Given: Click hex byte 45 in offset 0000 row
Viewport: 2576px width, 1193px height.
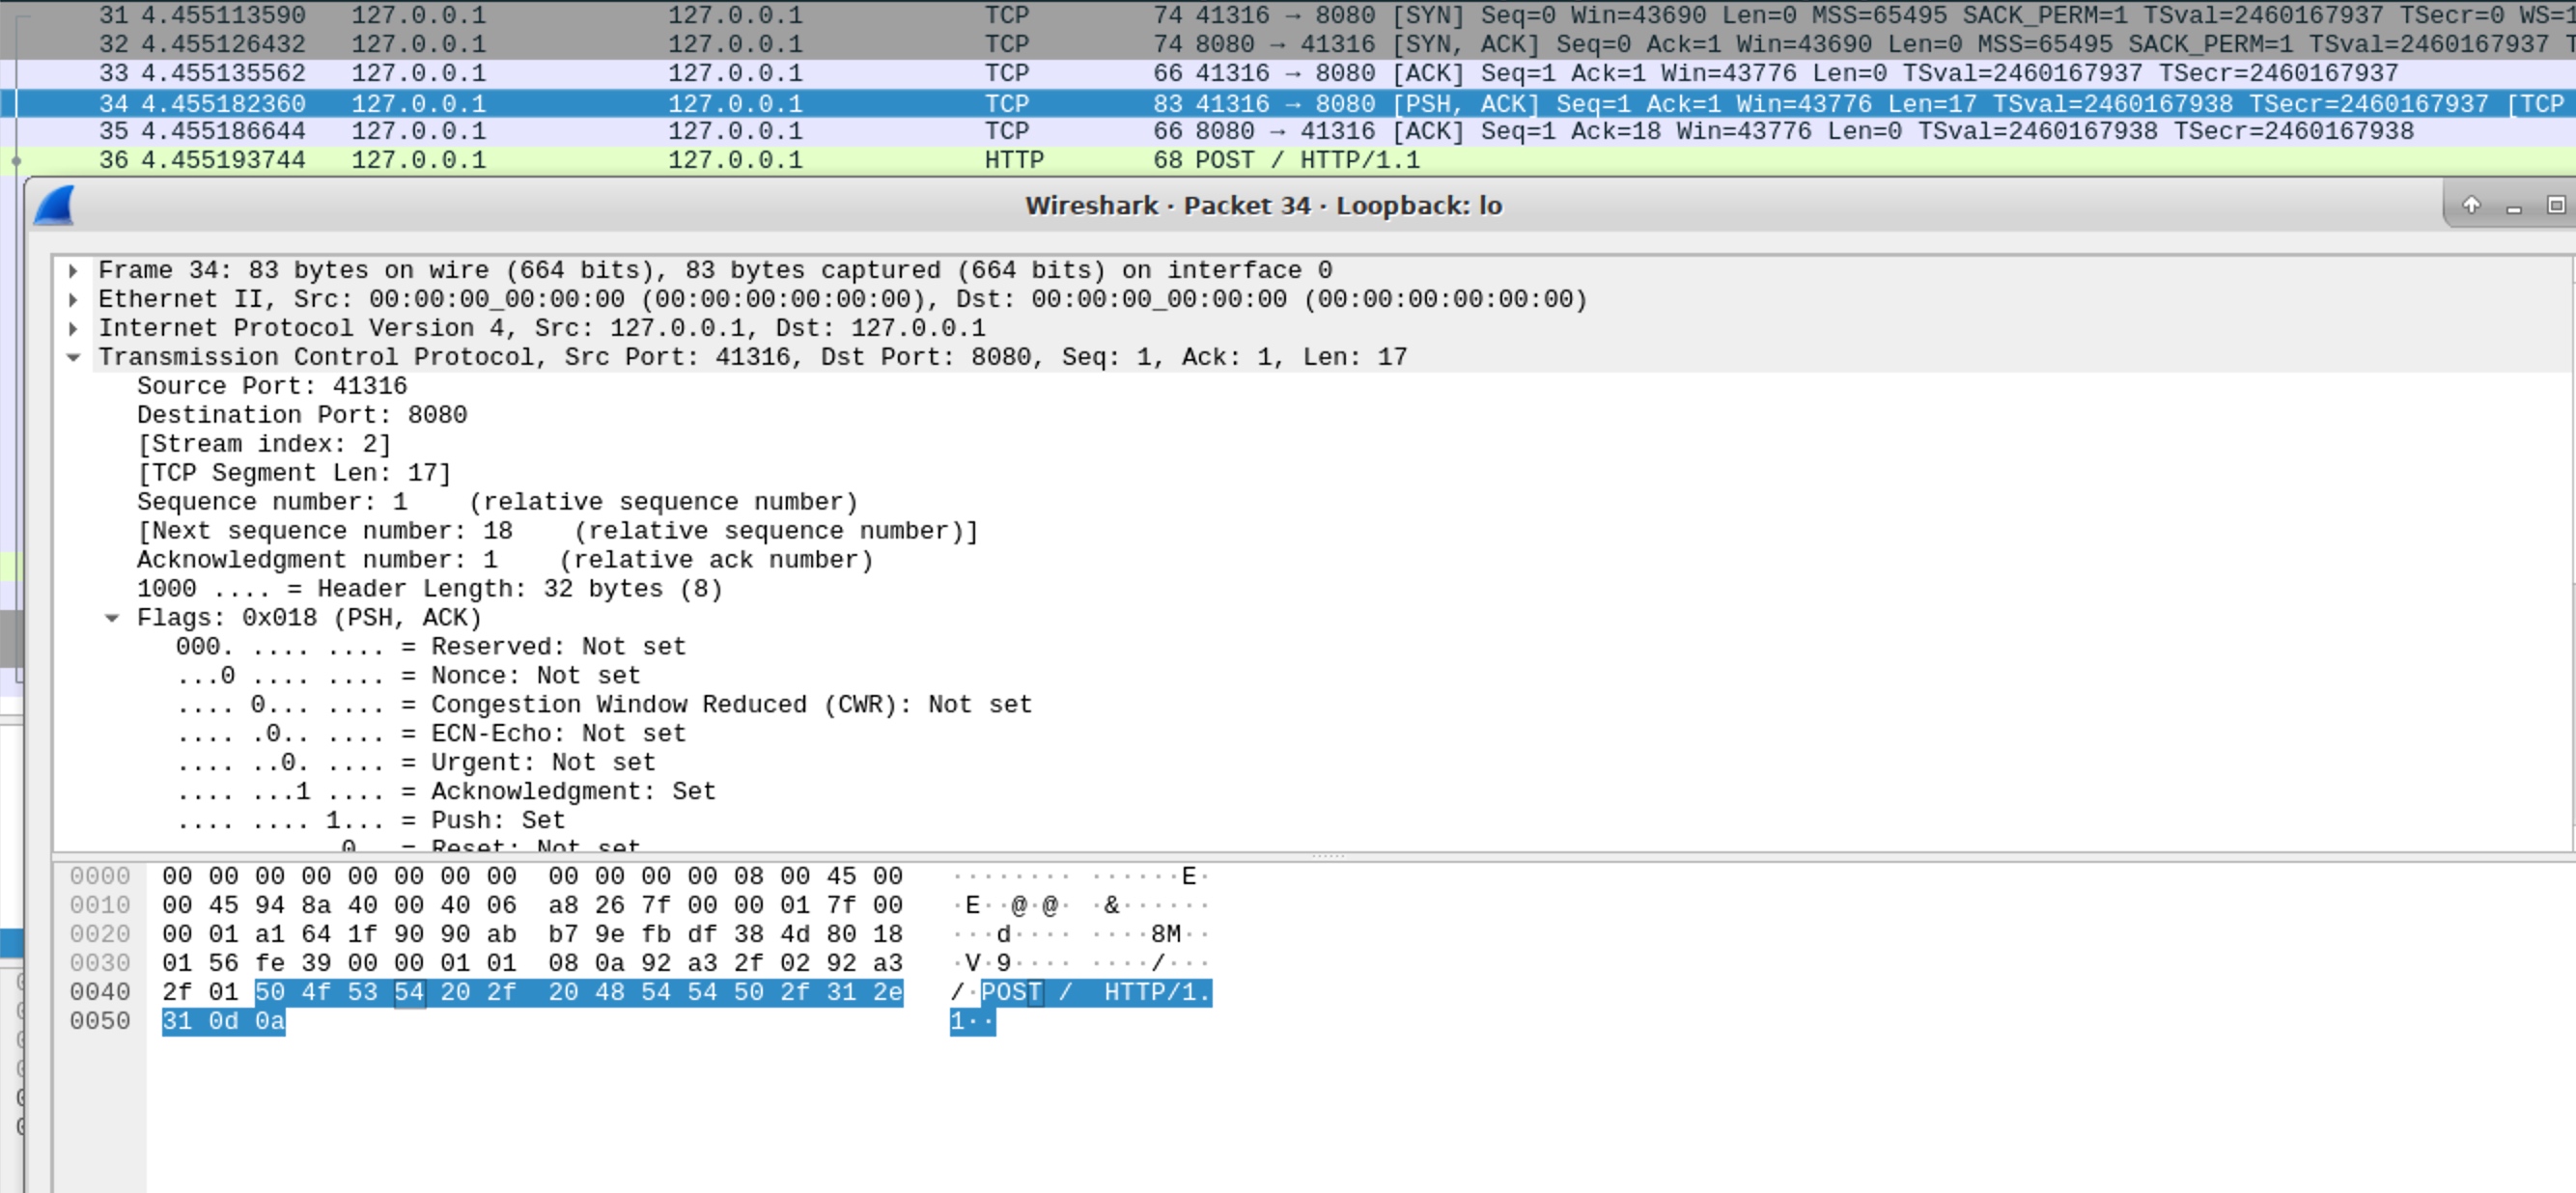Looking at the screenshot, I should coord(841,878).
